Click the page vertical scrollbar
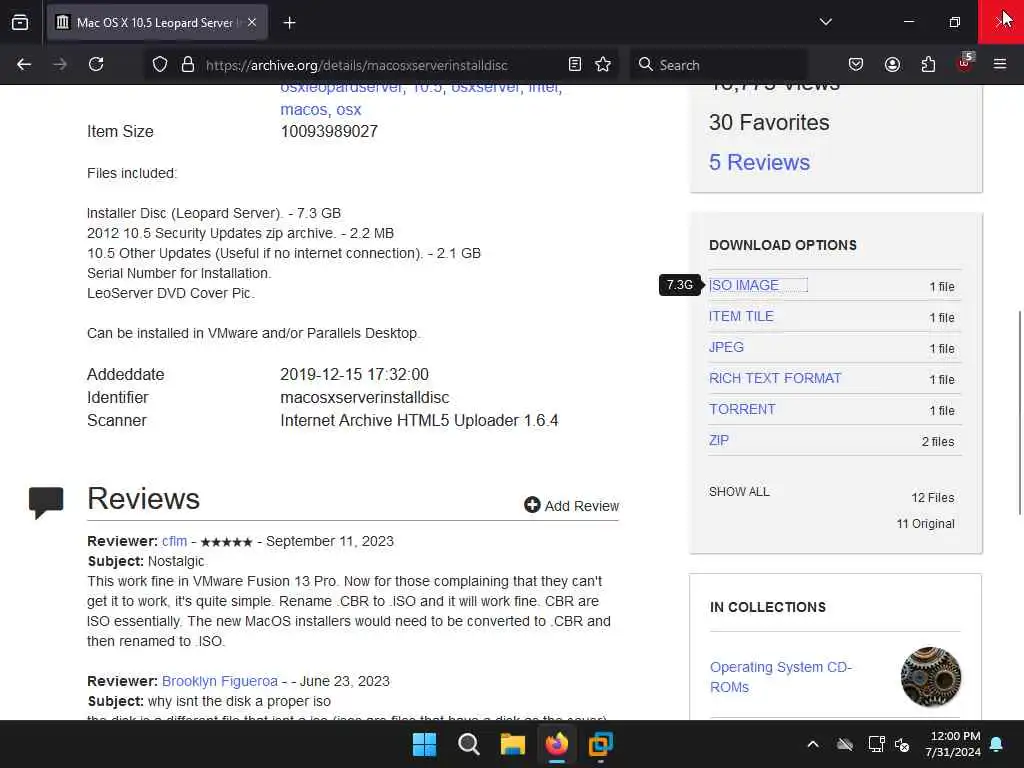Viewport: 1024px width, 768px height. coord(1019,413)
